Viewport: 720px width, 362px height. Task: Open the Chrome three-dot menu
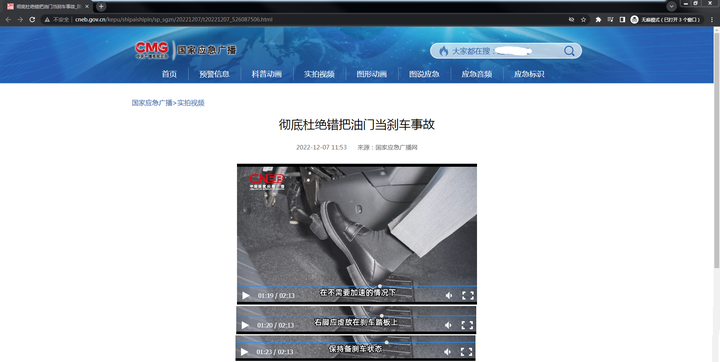(x=712, y=20)
